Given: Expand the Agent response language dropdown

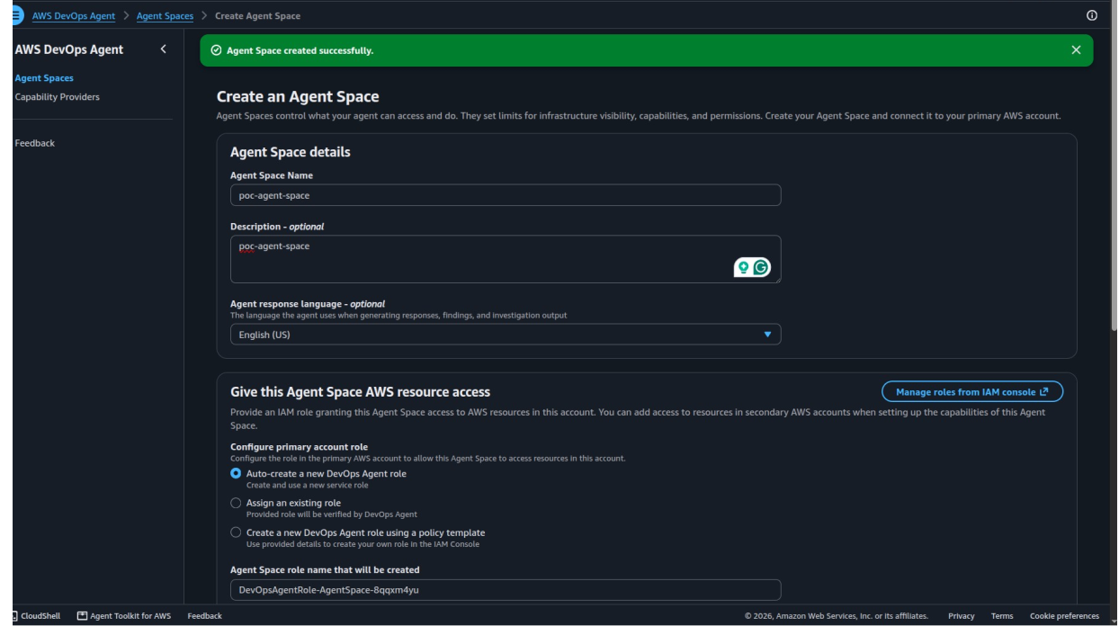Looking at the screenshot, I should (505, 334).
